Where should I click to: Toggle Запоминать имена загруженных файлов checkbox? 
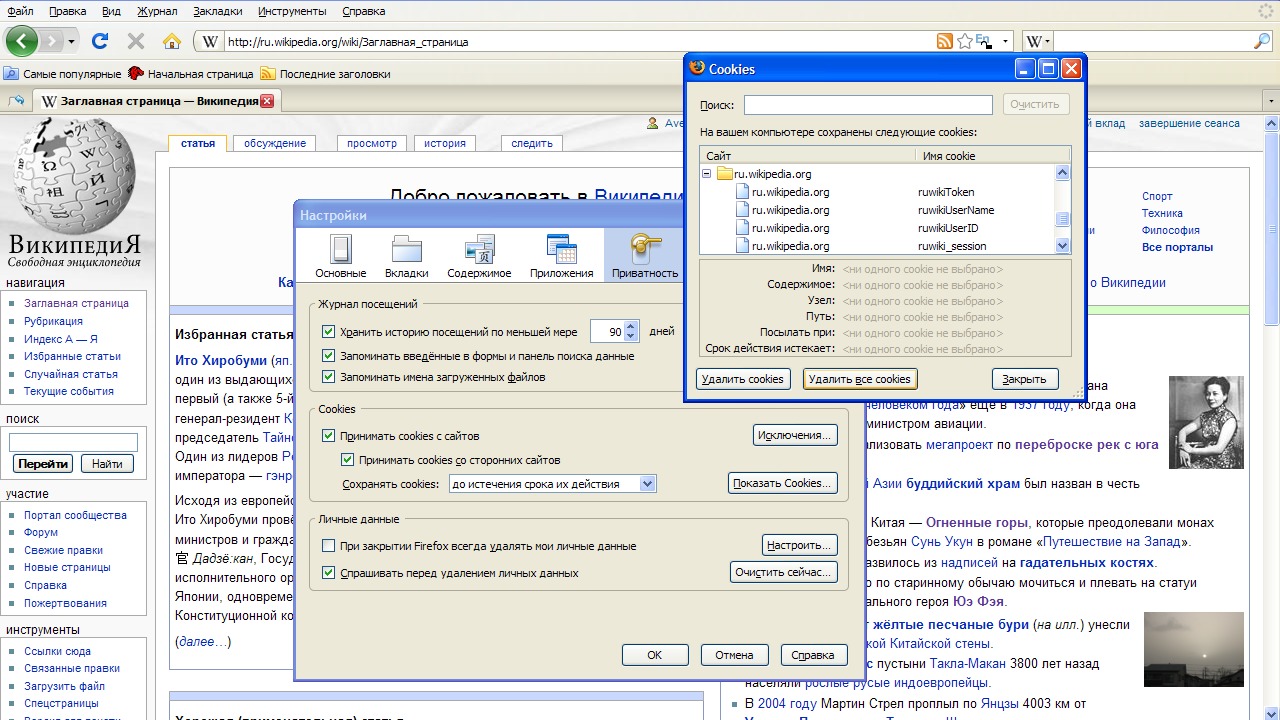[329, 377]
